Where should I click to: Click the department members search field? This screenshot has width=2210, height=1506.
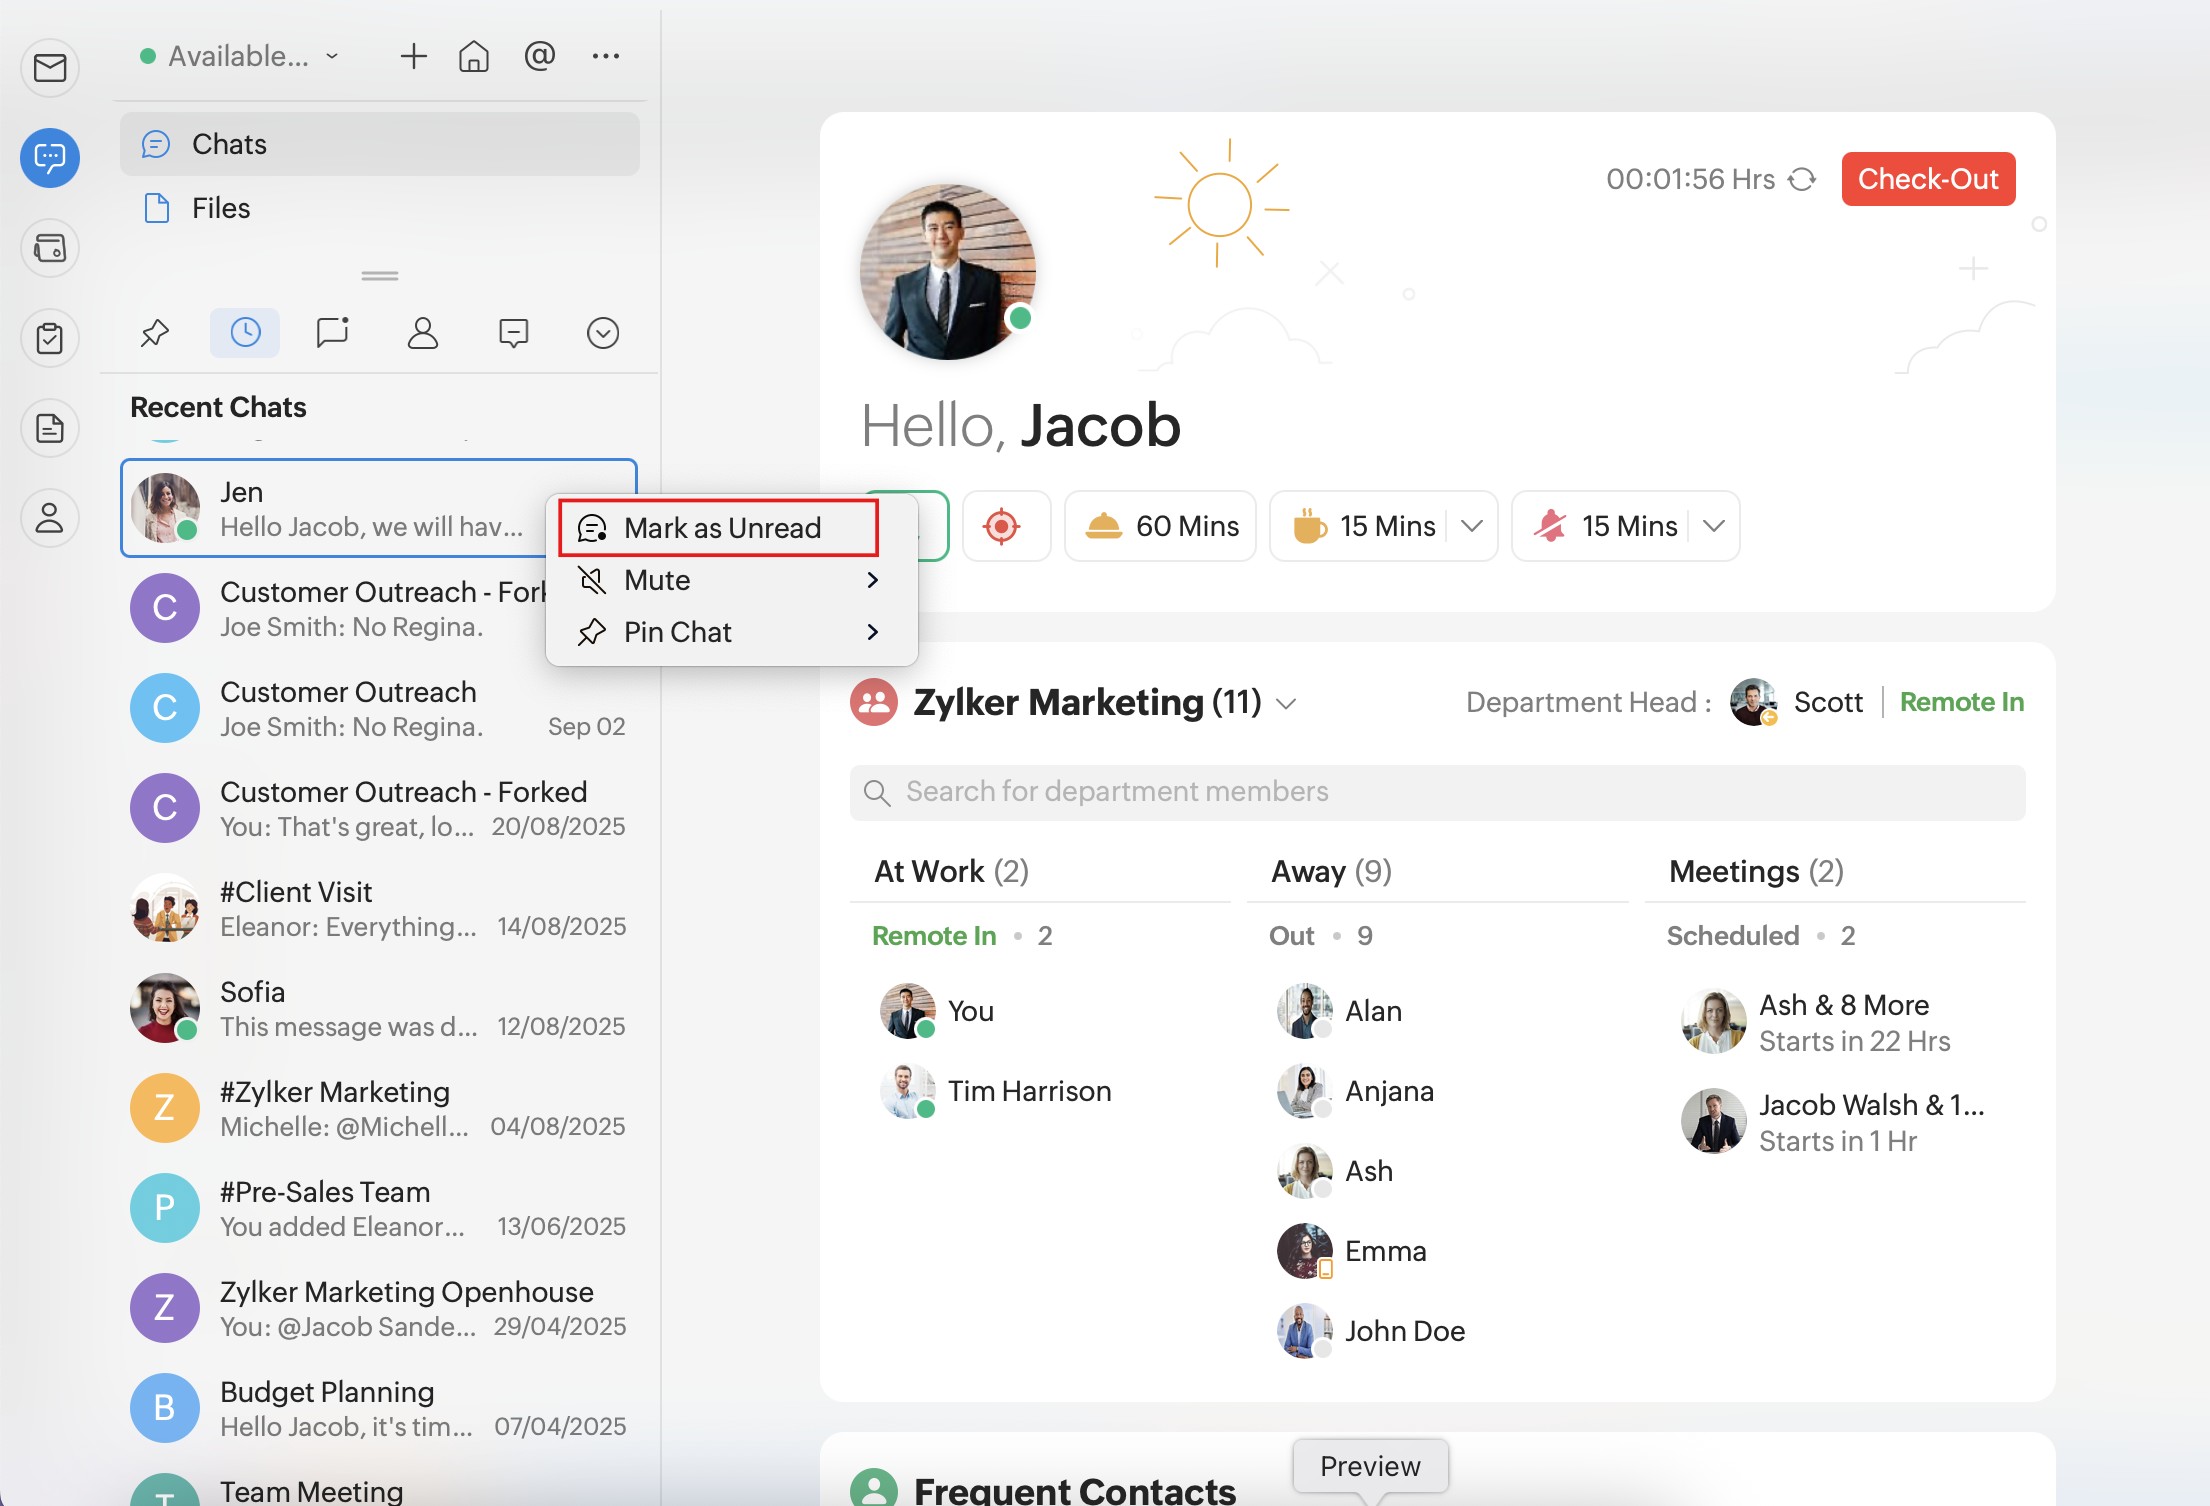pyautogui.click(x=1438, y=792)
